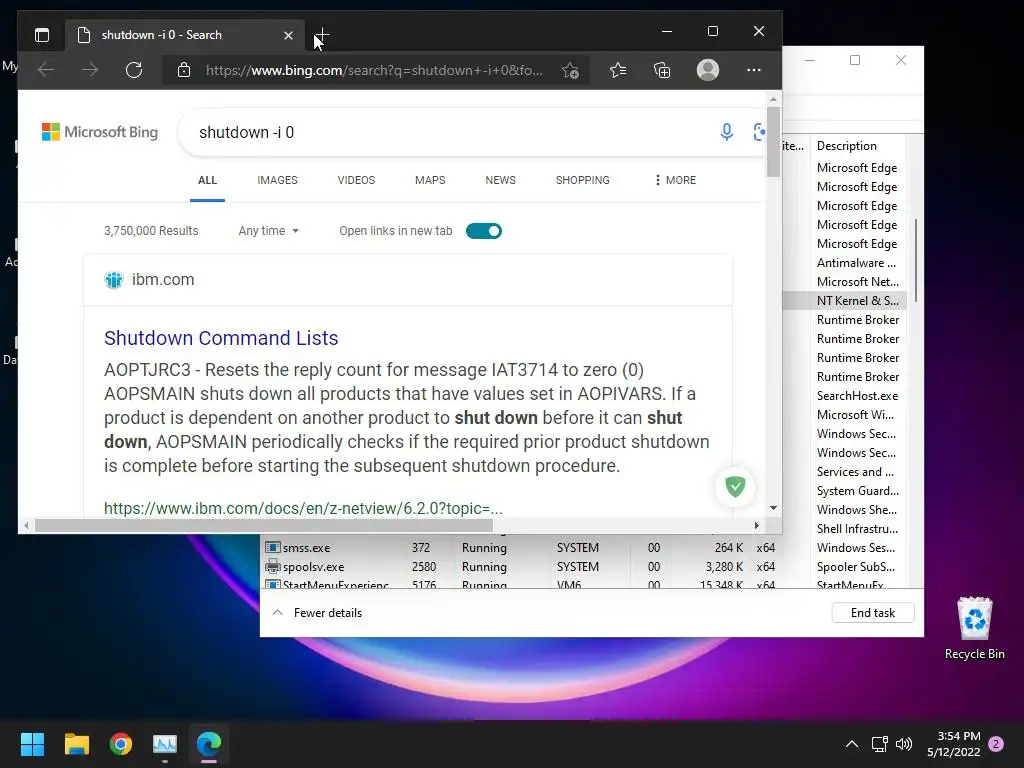
Task: Add this page to favorites with the star-plus icon
Action: click(x=570, y=70)
